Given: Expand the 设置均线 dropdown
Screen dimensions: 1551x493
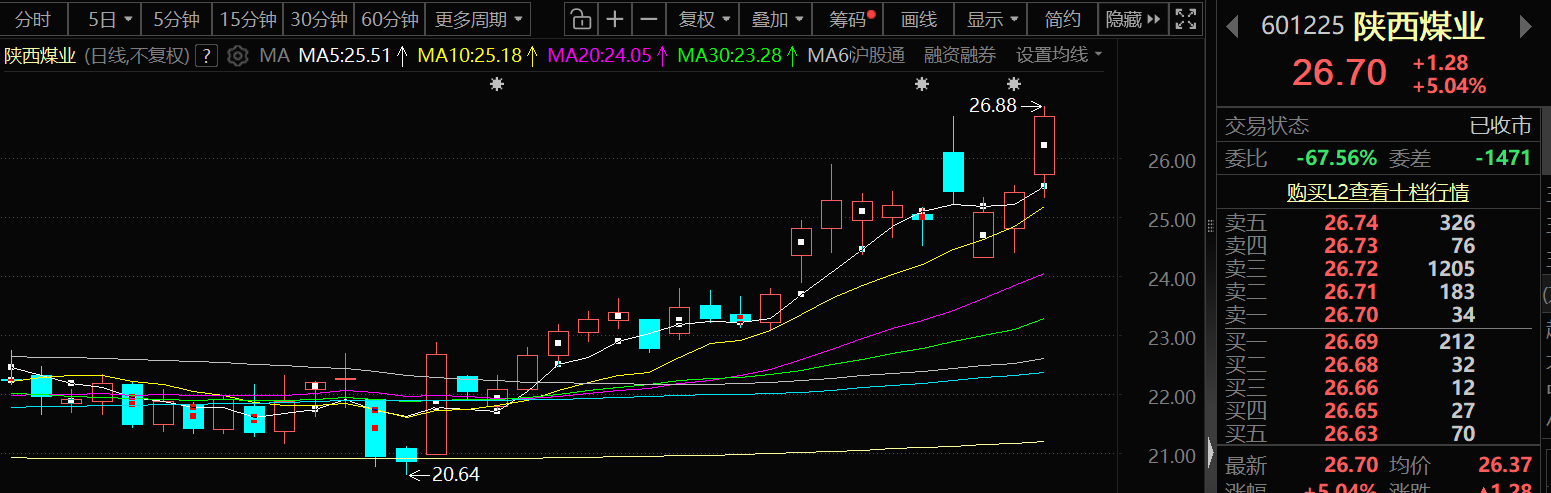Looking at the screenshot, I should 1059,55.
